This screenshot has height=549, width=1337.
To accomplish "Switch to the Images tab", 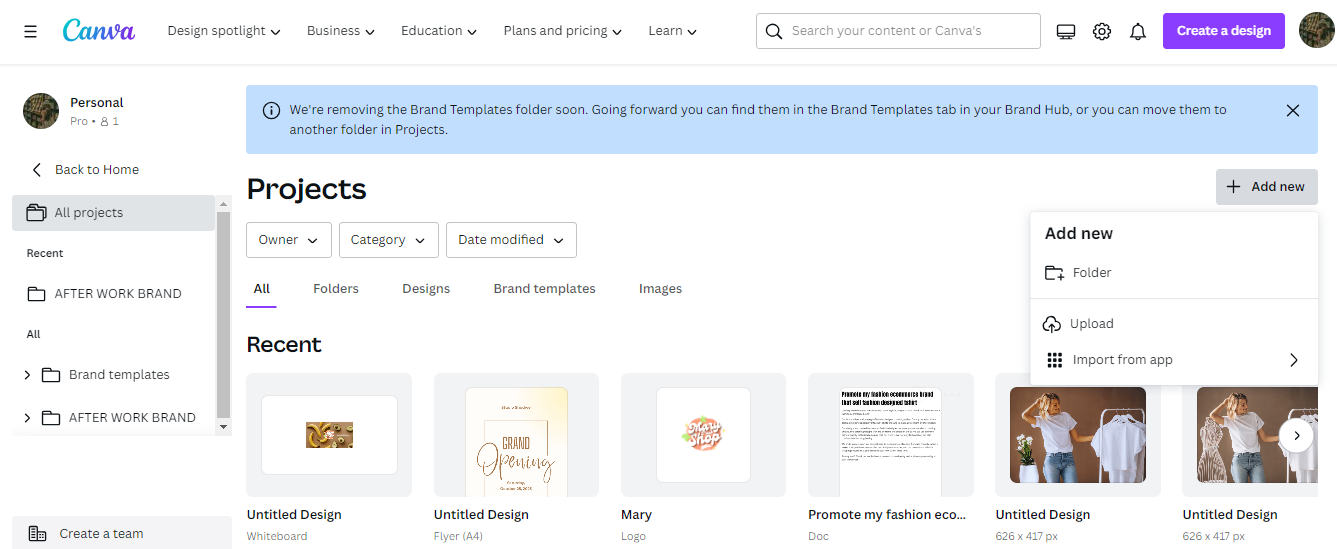I will click(660, 289).
